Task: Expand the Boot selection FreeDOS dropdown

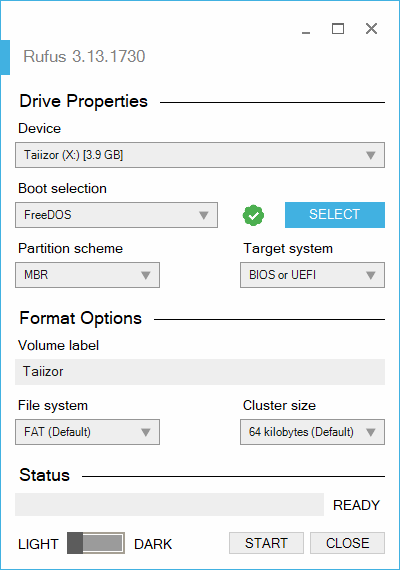Action: [116, 215]
